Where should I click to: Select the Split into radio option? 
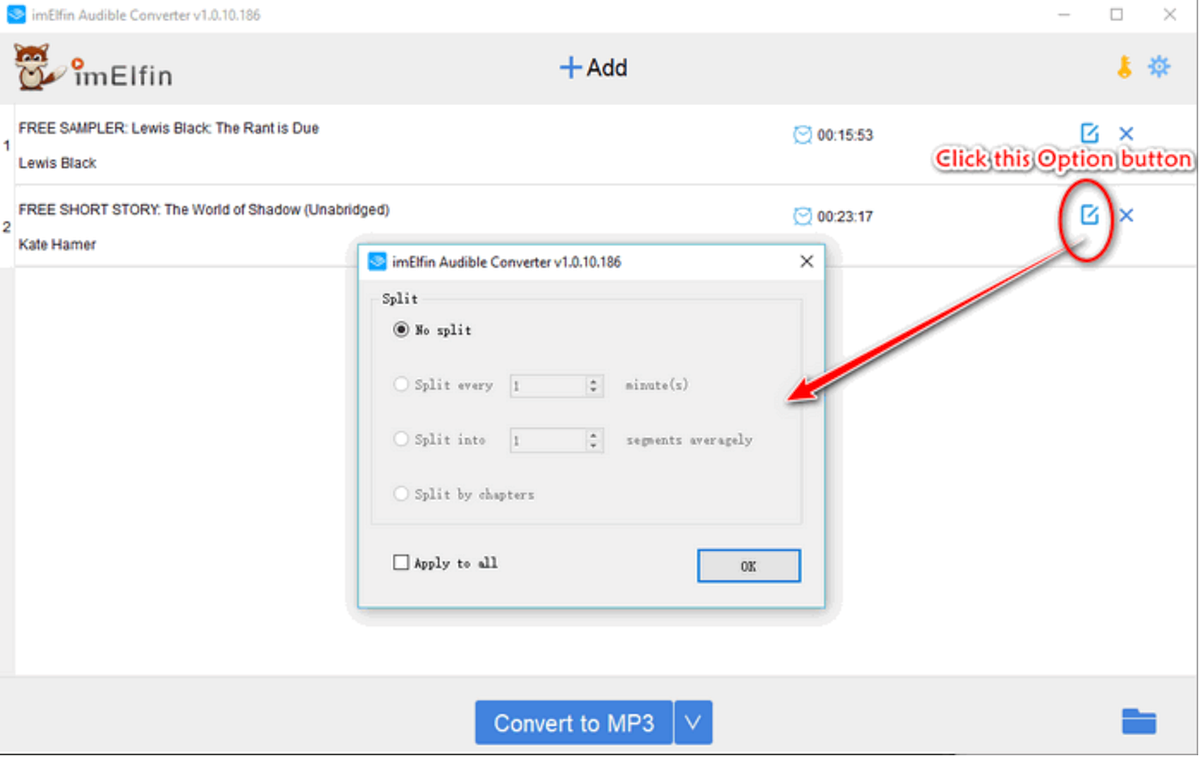click(x=401, y=439)
